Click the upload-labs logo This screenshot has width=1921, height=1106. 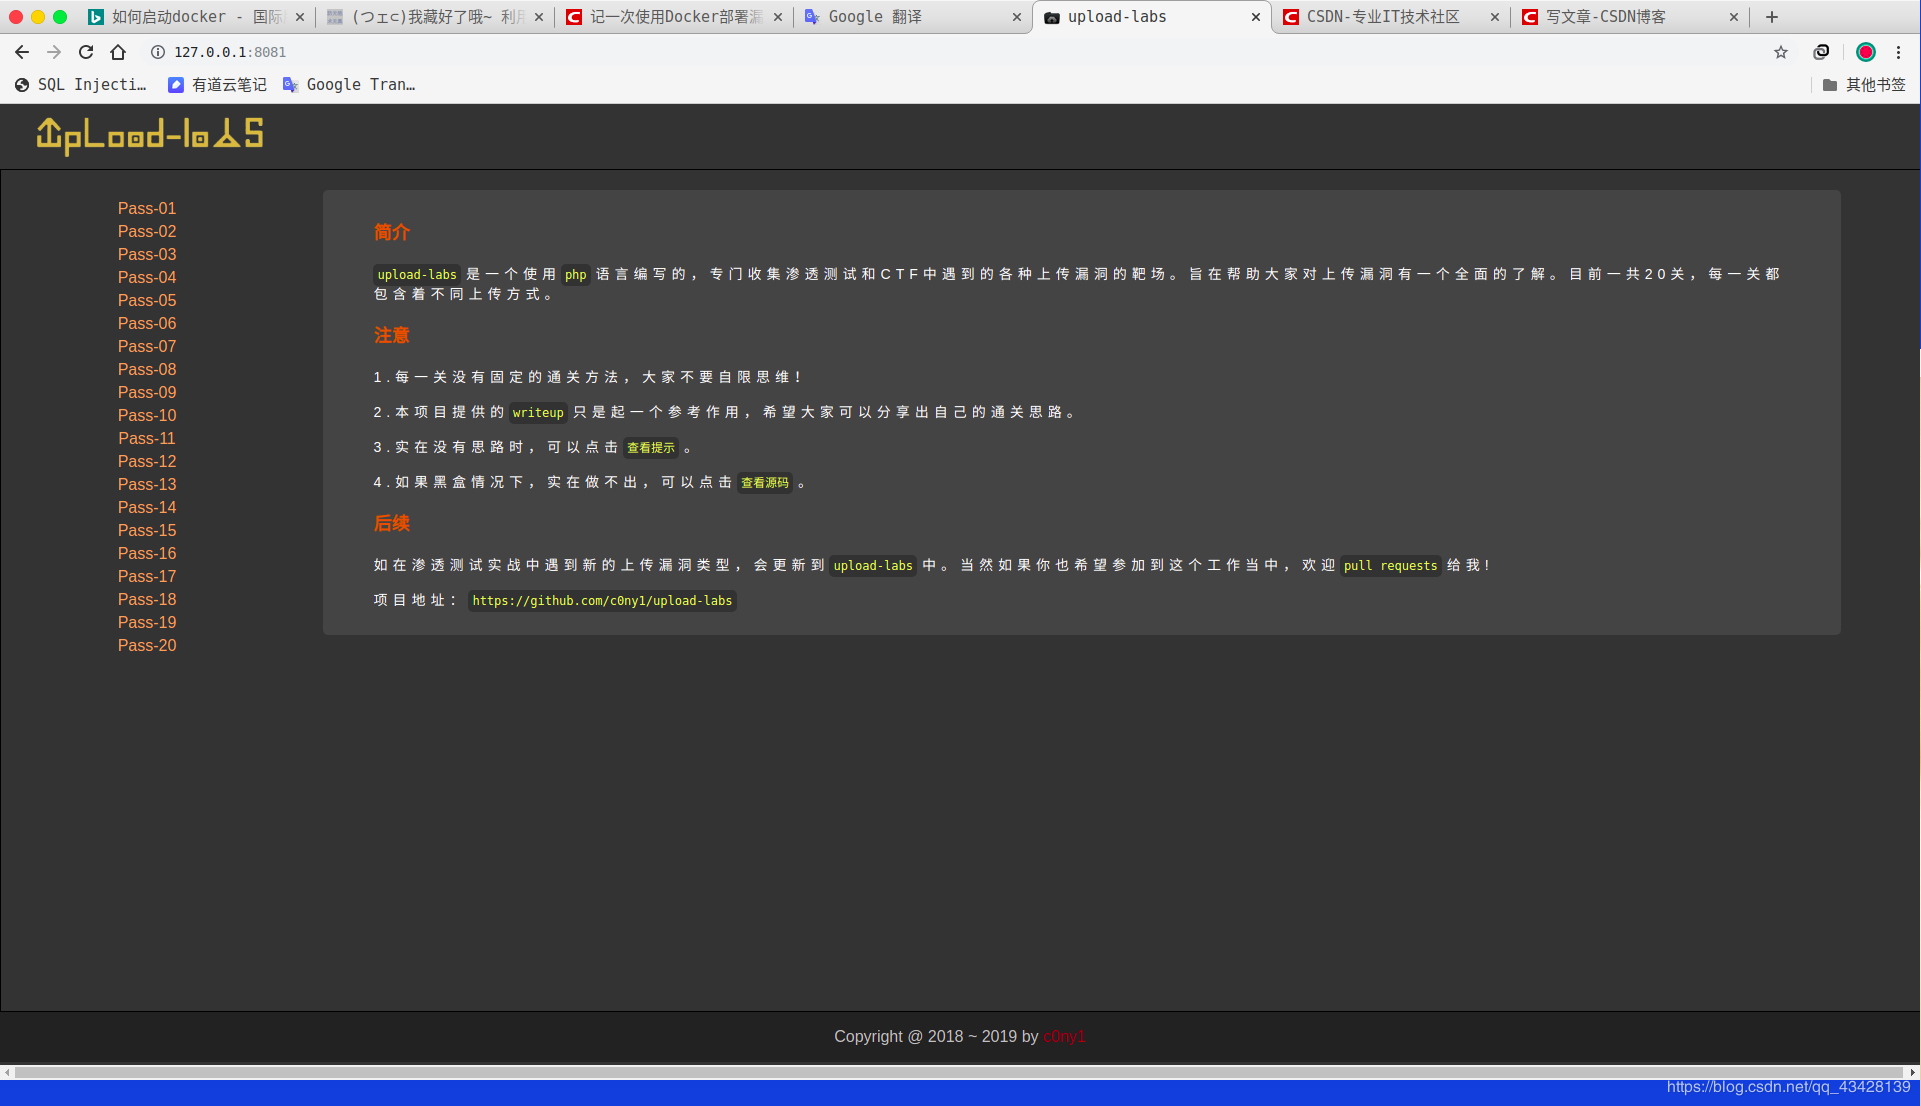tap(150, 135)
